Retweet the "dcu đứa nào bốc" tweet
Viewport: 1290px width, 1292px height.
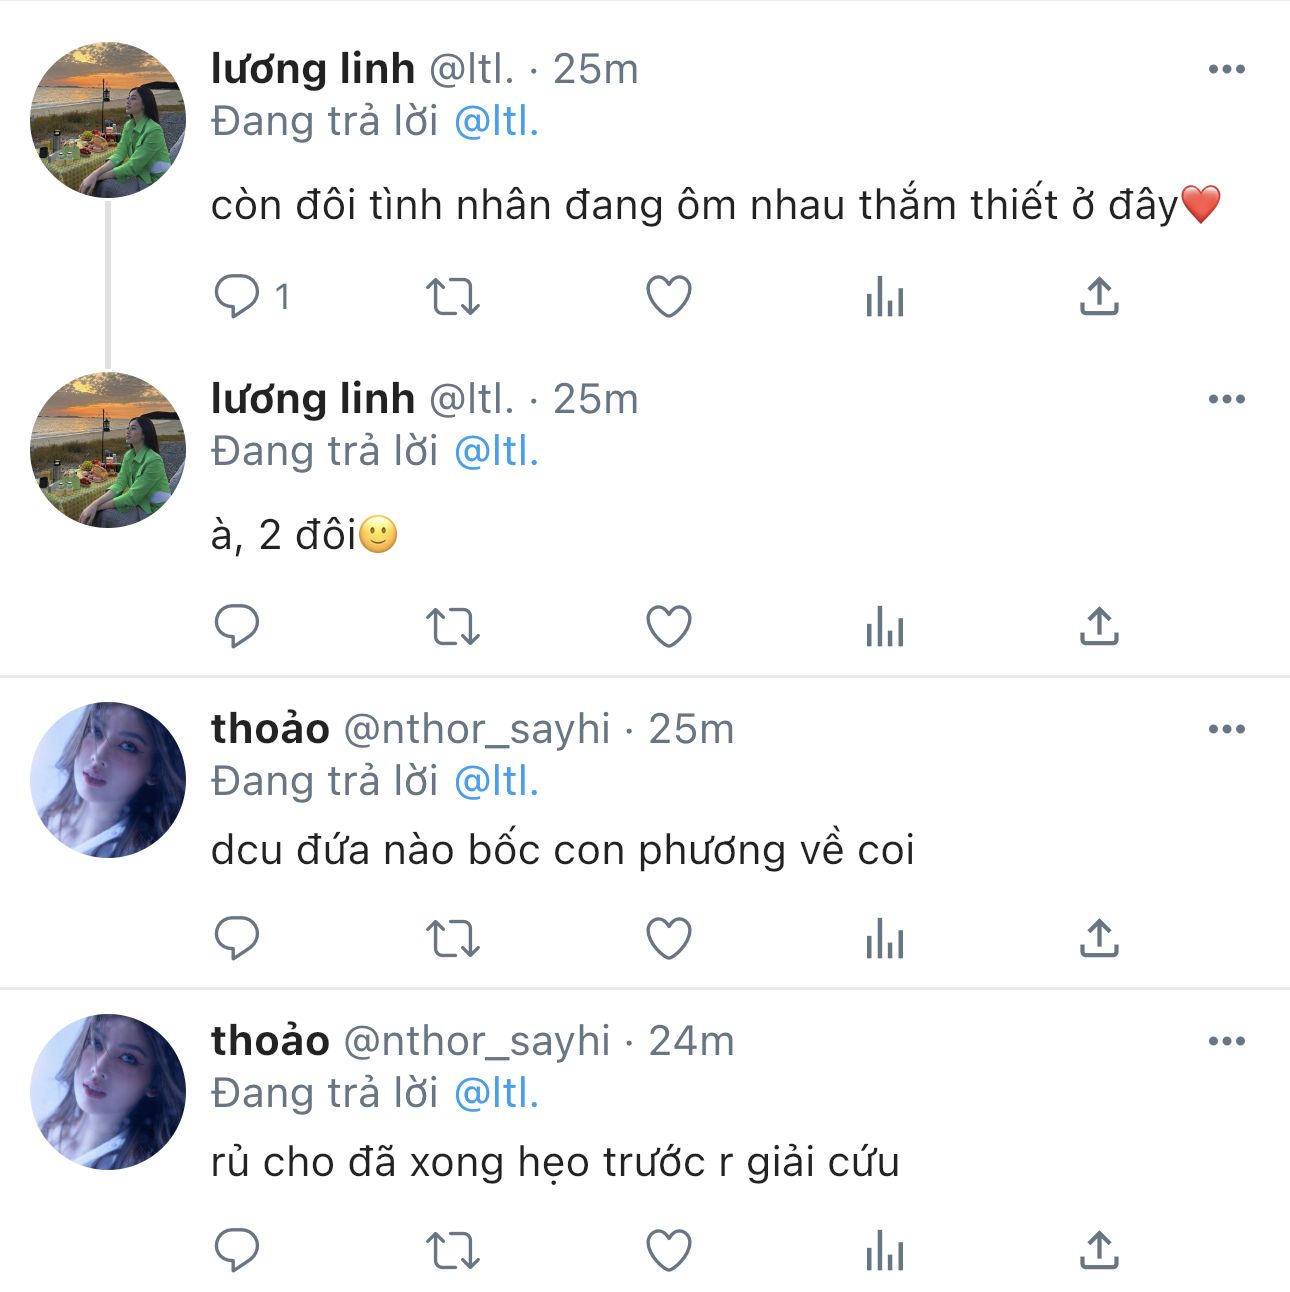453,939
